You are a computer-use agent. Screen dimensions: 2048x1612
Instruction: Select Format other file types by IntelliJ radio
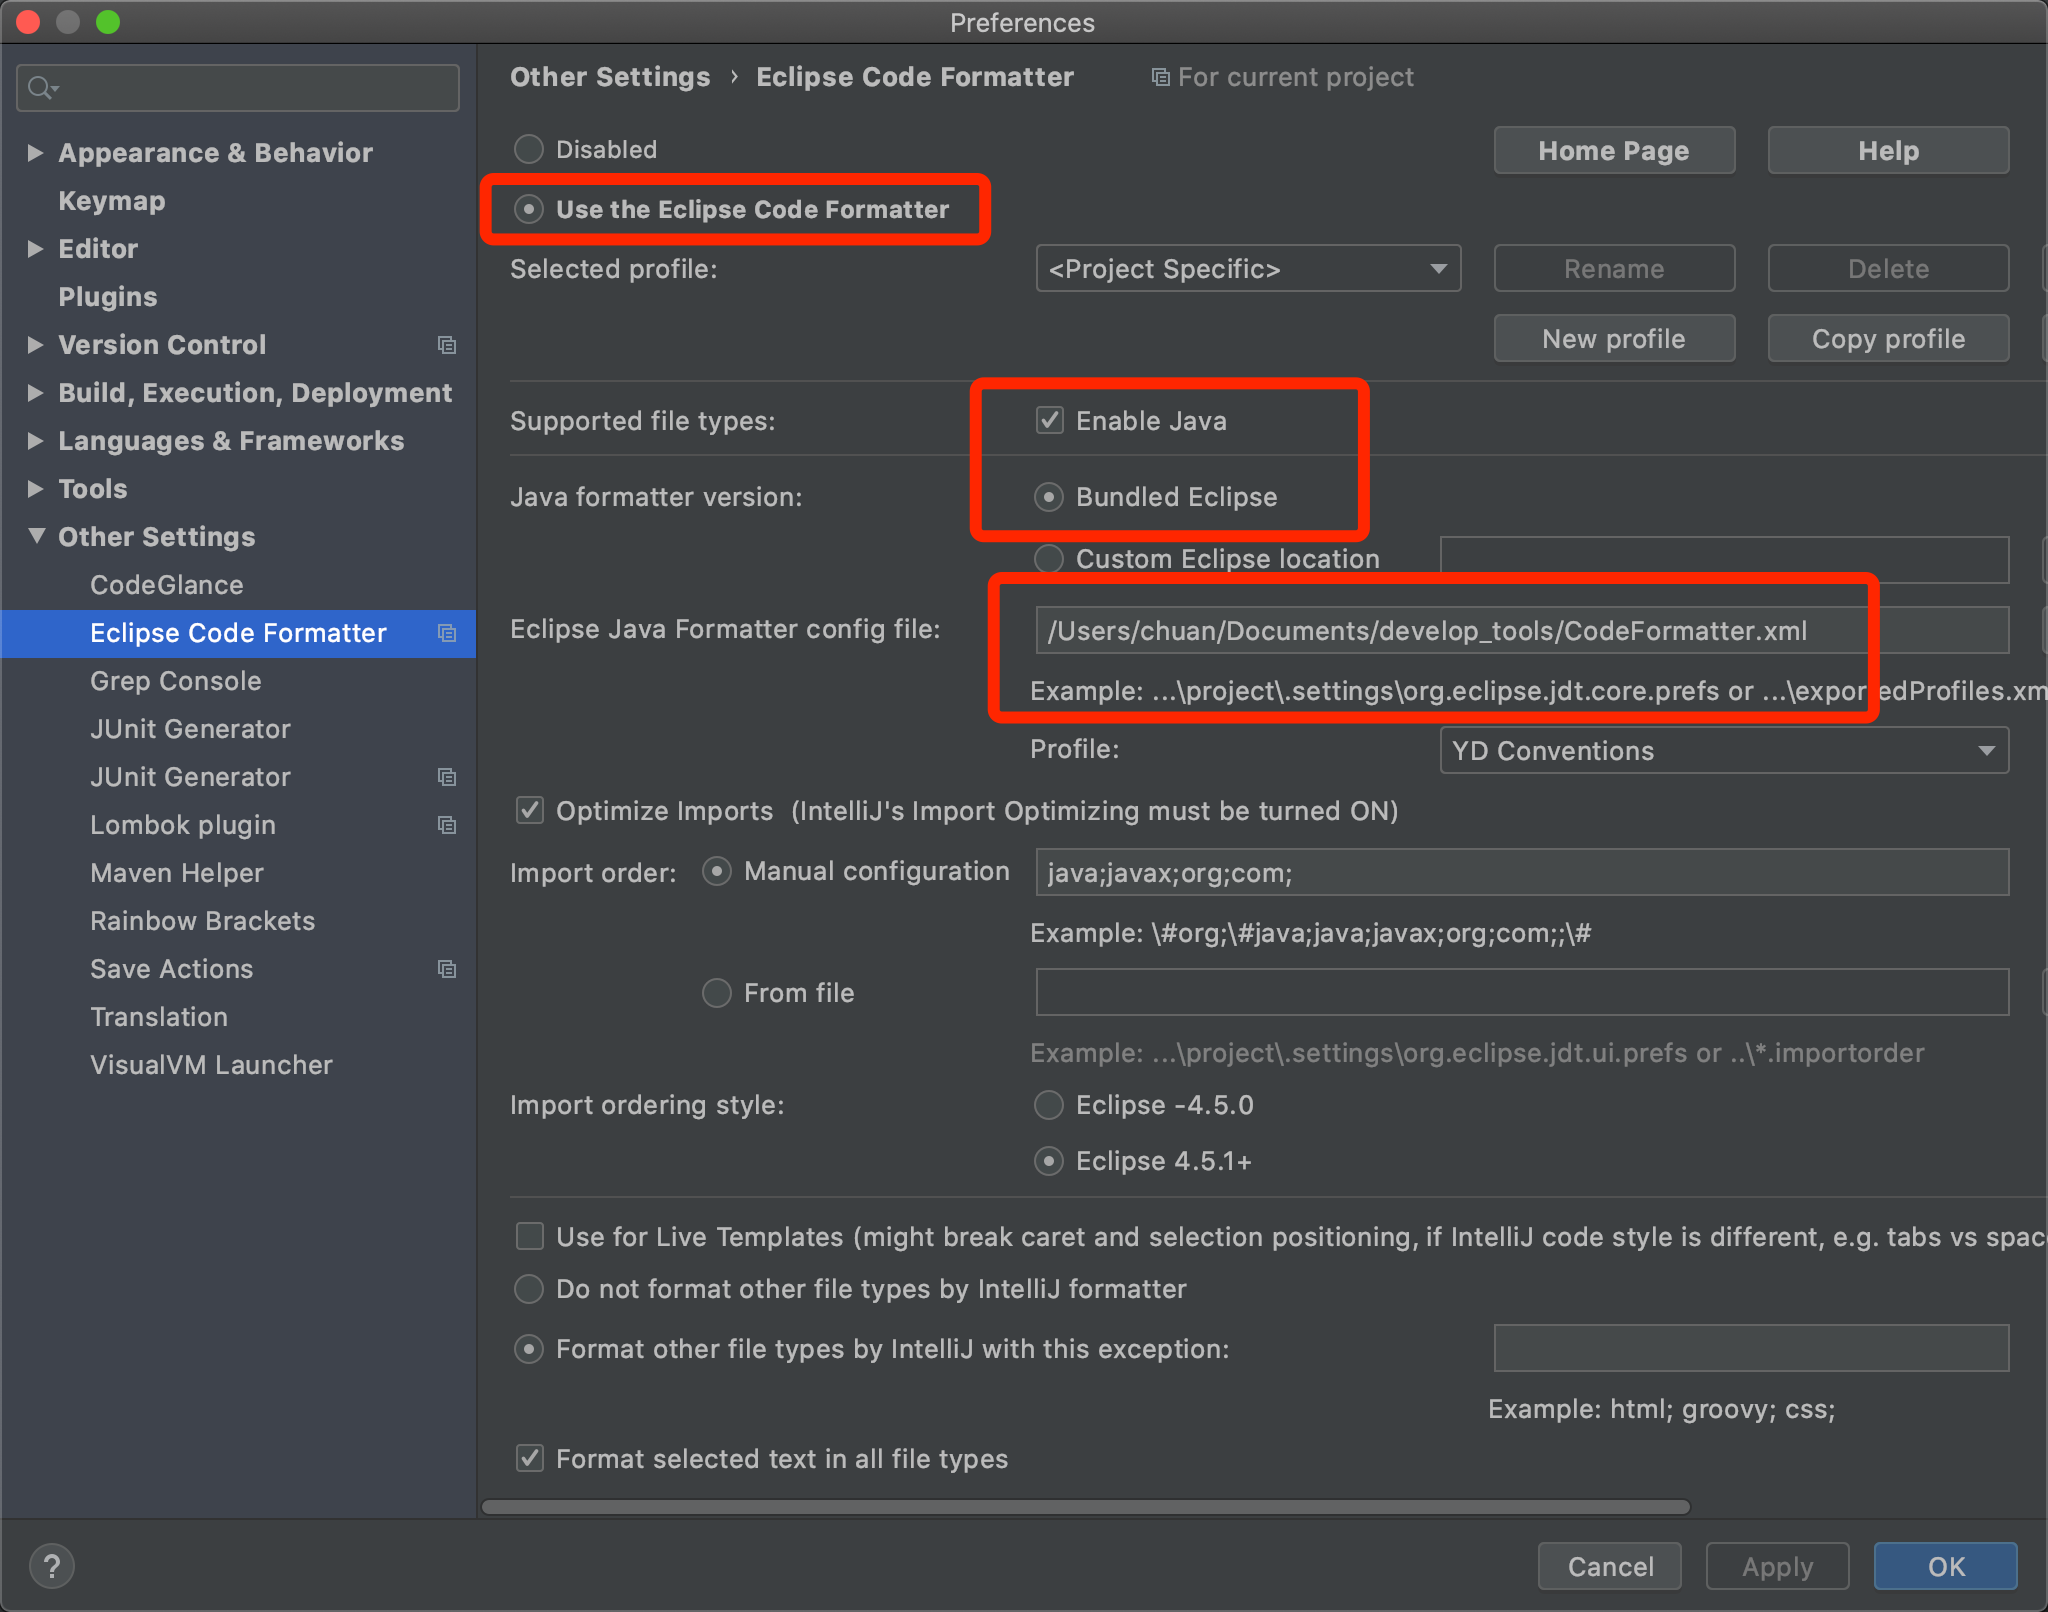coord(529,1349)
